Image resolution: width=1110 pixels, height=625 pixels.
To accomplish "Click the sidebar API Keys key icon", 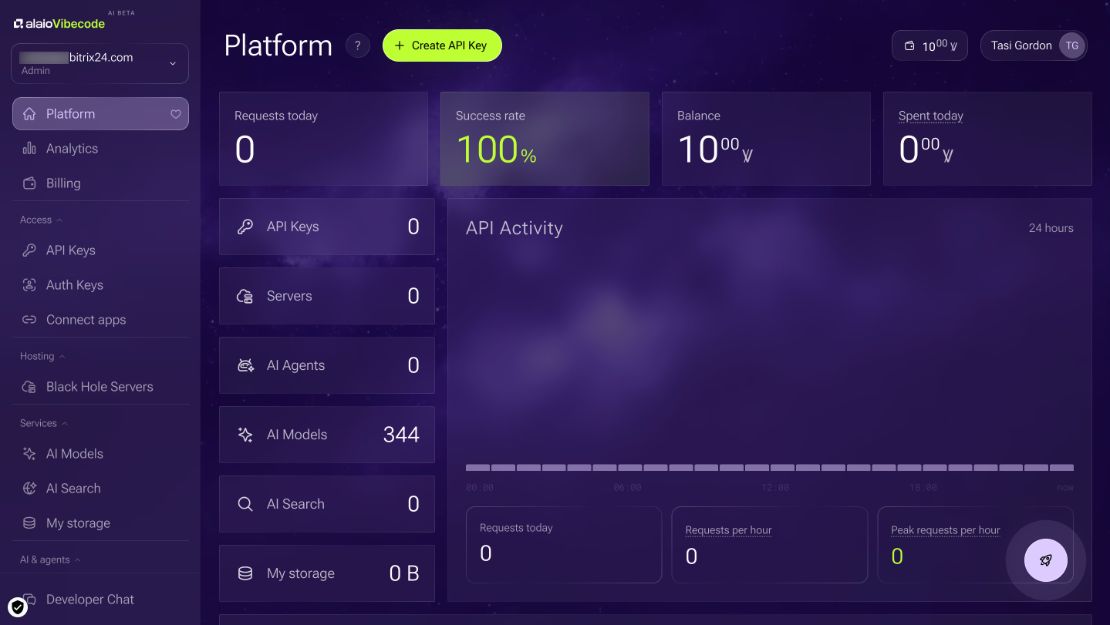I will tap(29, 250).
